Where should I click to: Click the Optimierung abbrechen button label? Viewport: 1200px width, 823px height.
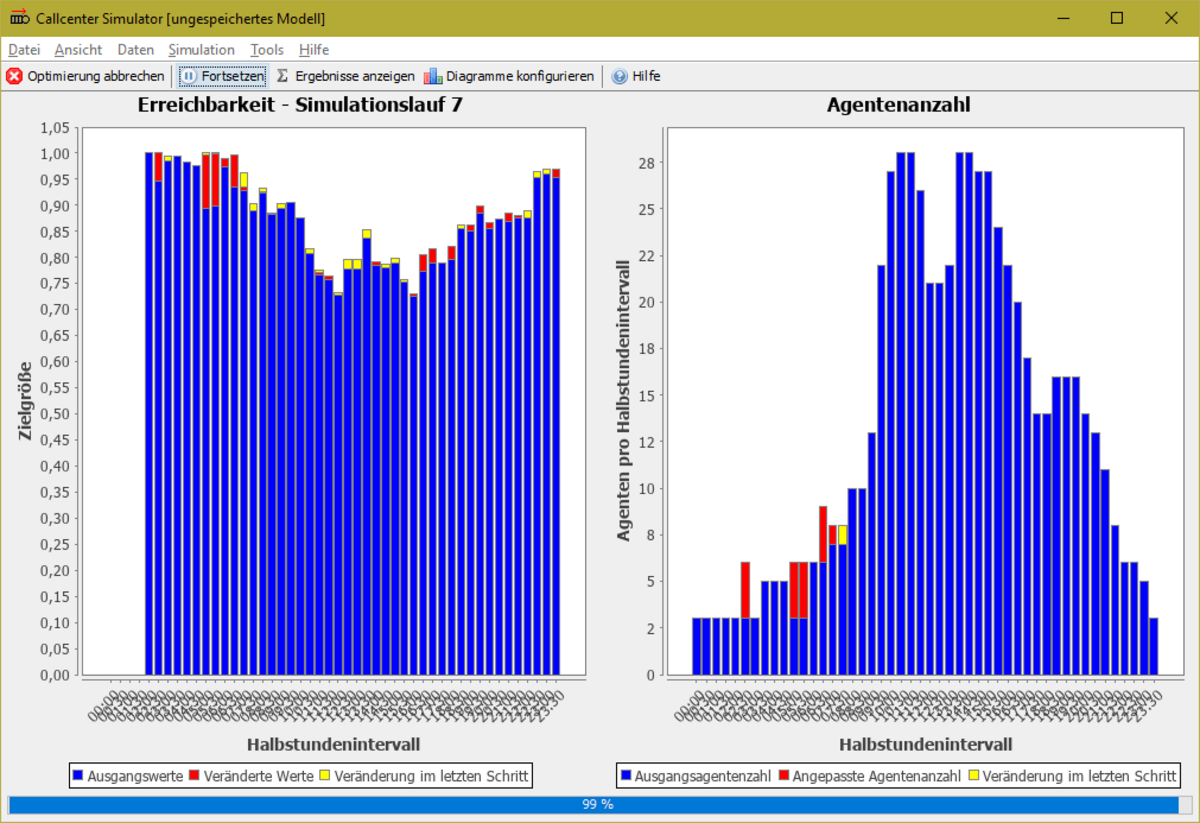(96, 76)
